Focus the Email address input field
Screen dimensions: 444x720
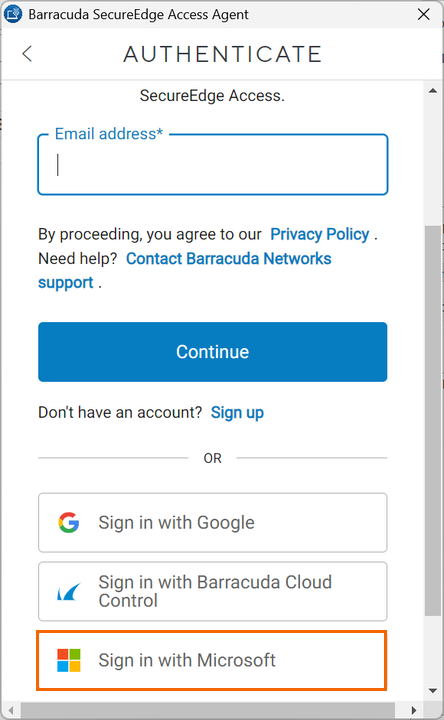213,164
